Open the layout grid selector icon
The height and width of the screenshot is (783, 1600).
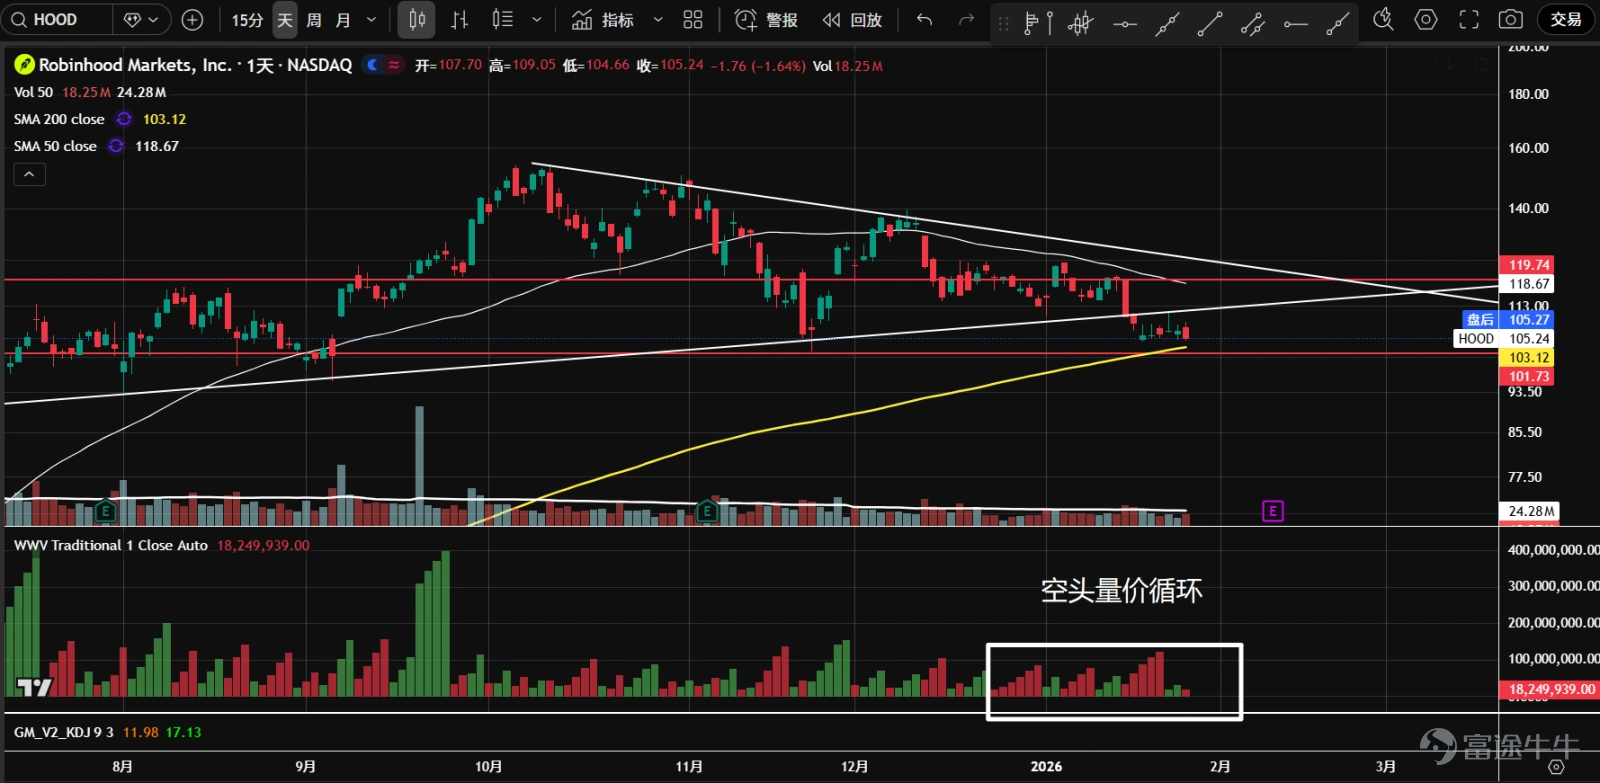tap(693, 19)
